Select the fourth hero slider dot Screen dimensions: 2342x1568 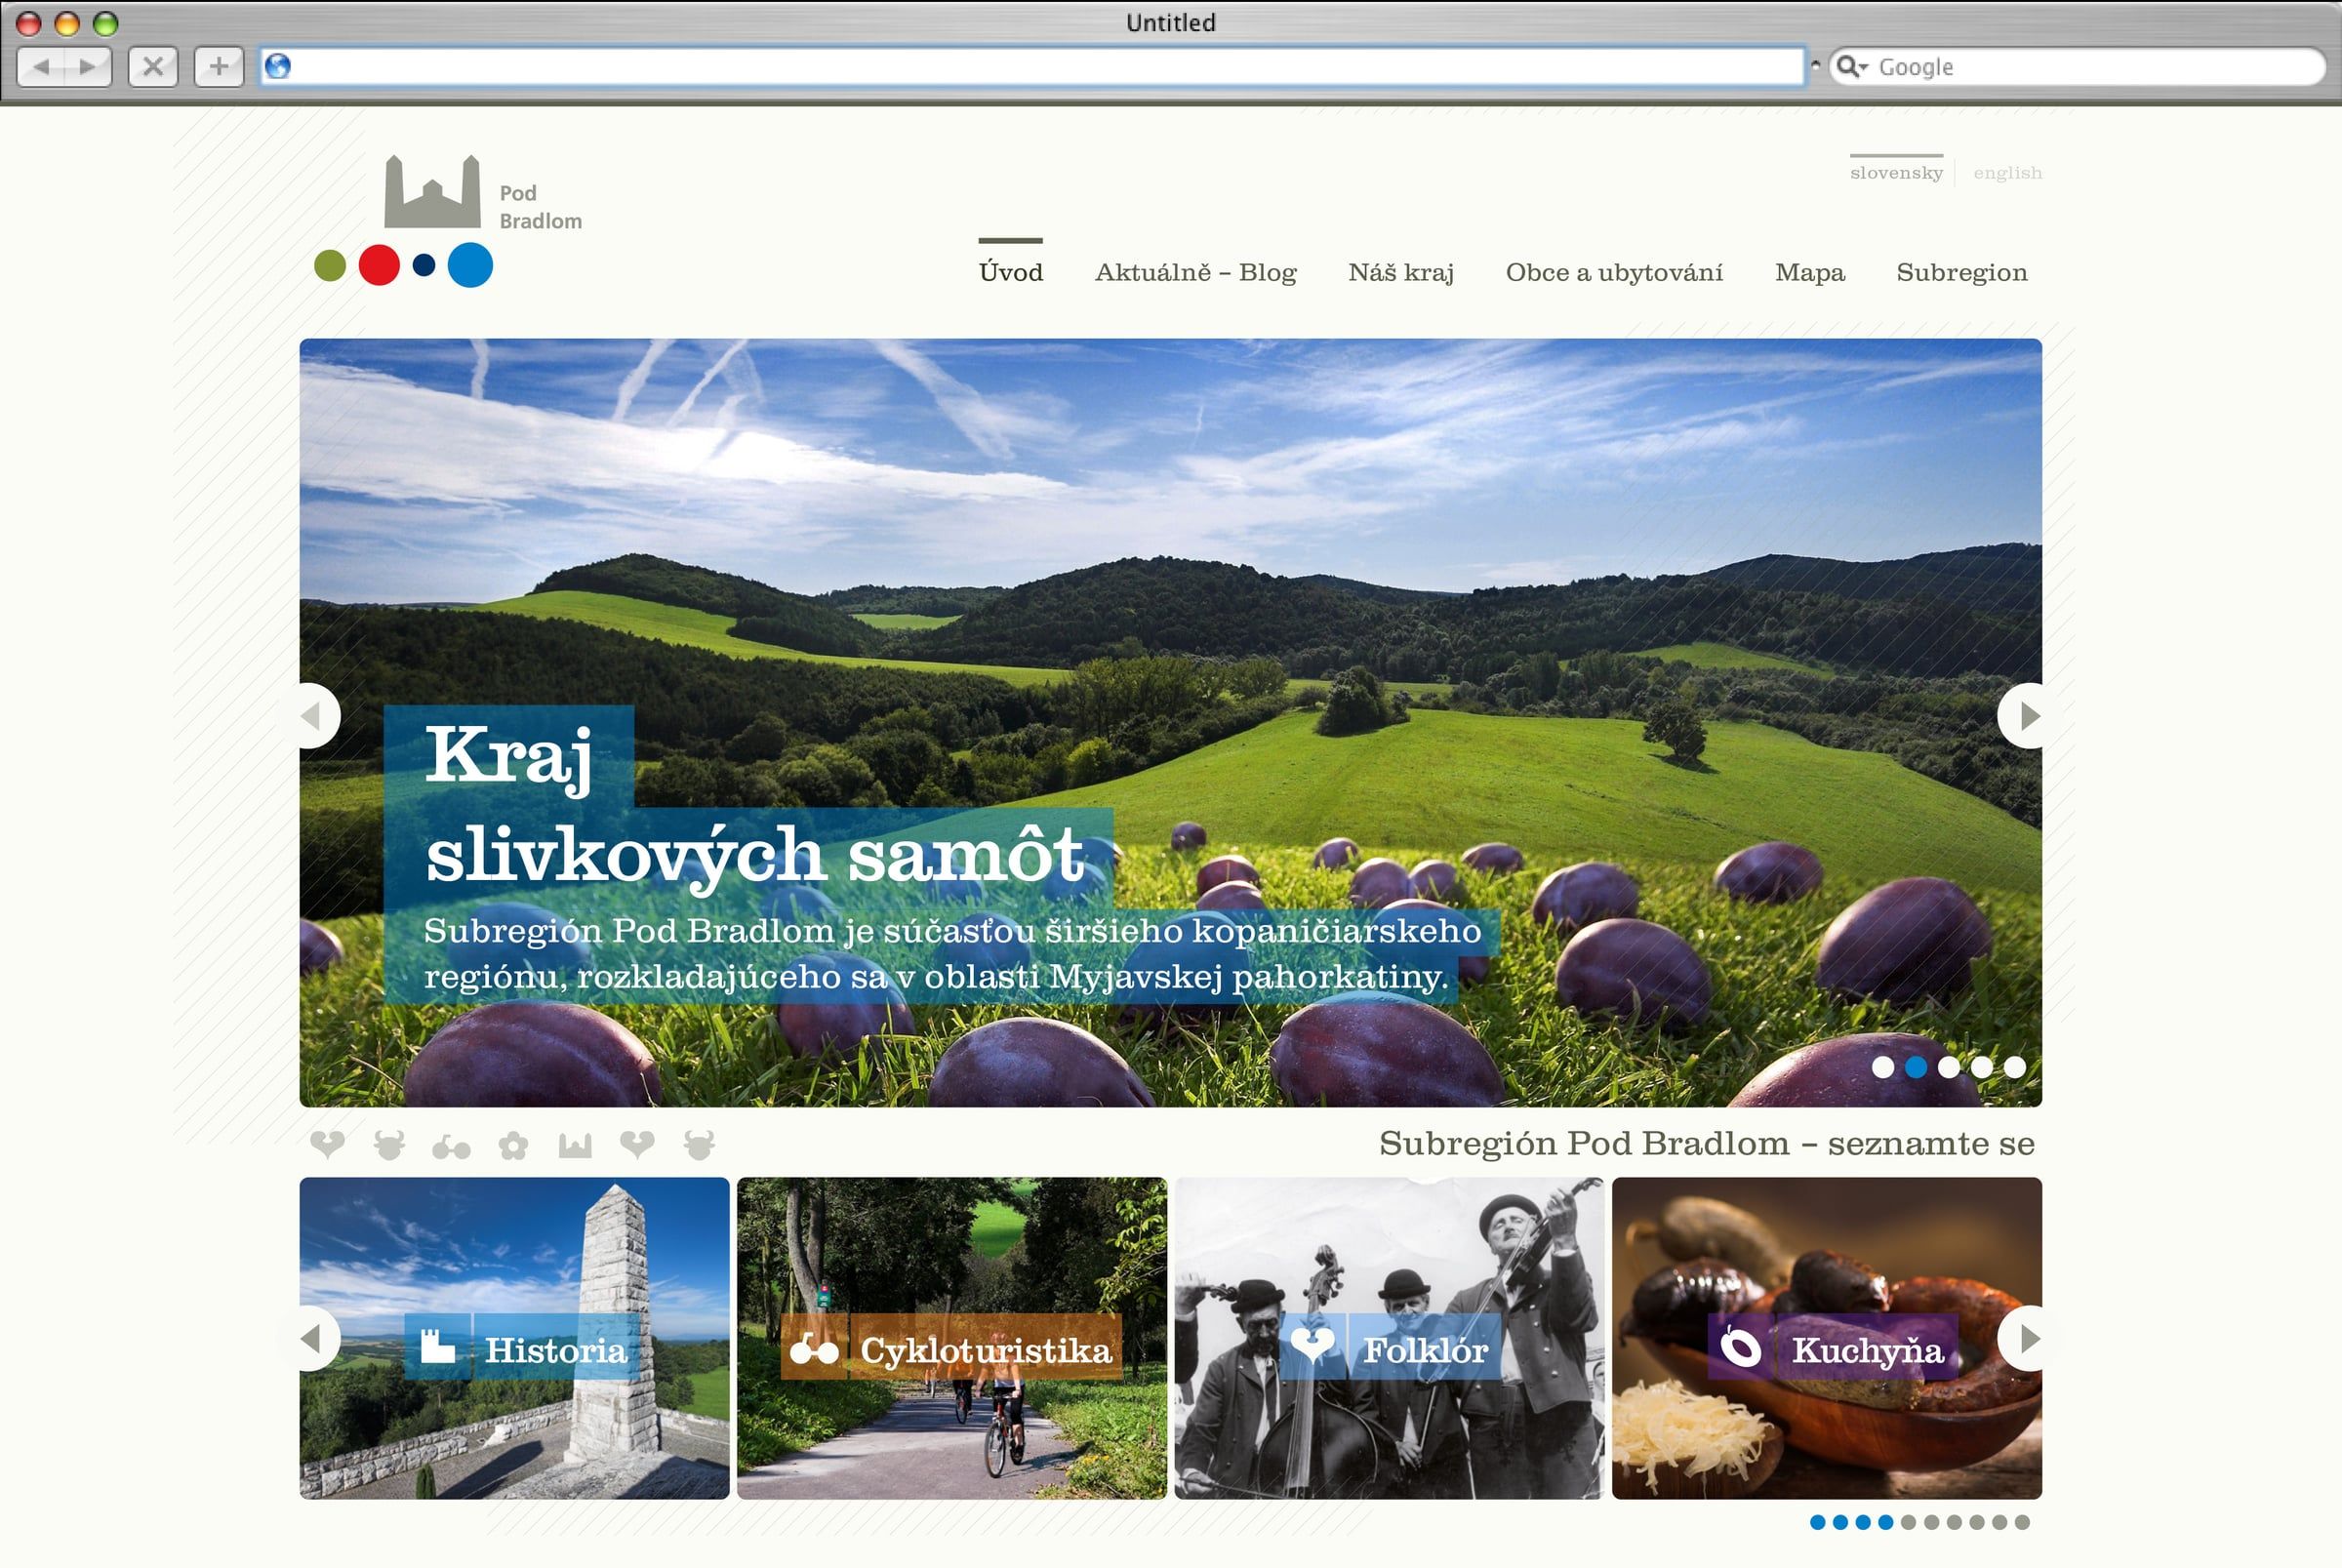point(1982,1067)
